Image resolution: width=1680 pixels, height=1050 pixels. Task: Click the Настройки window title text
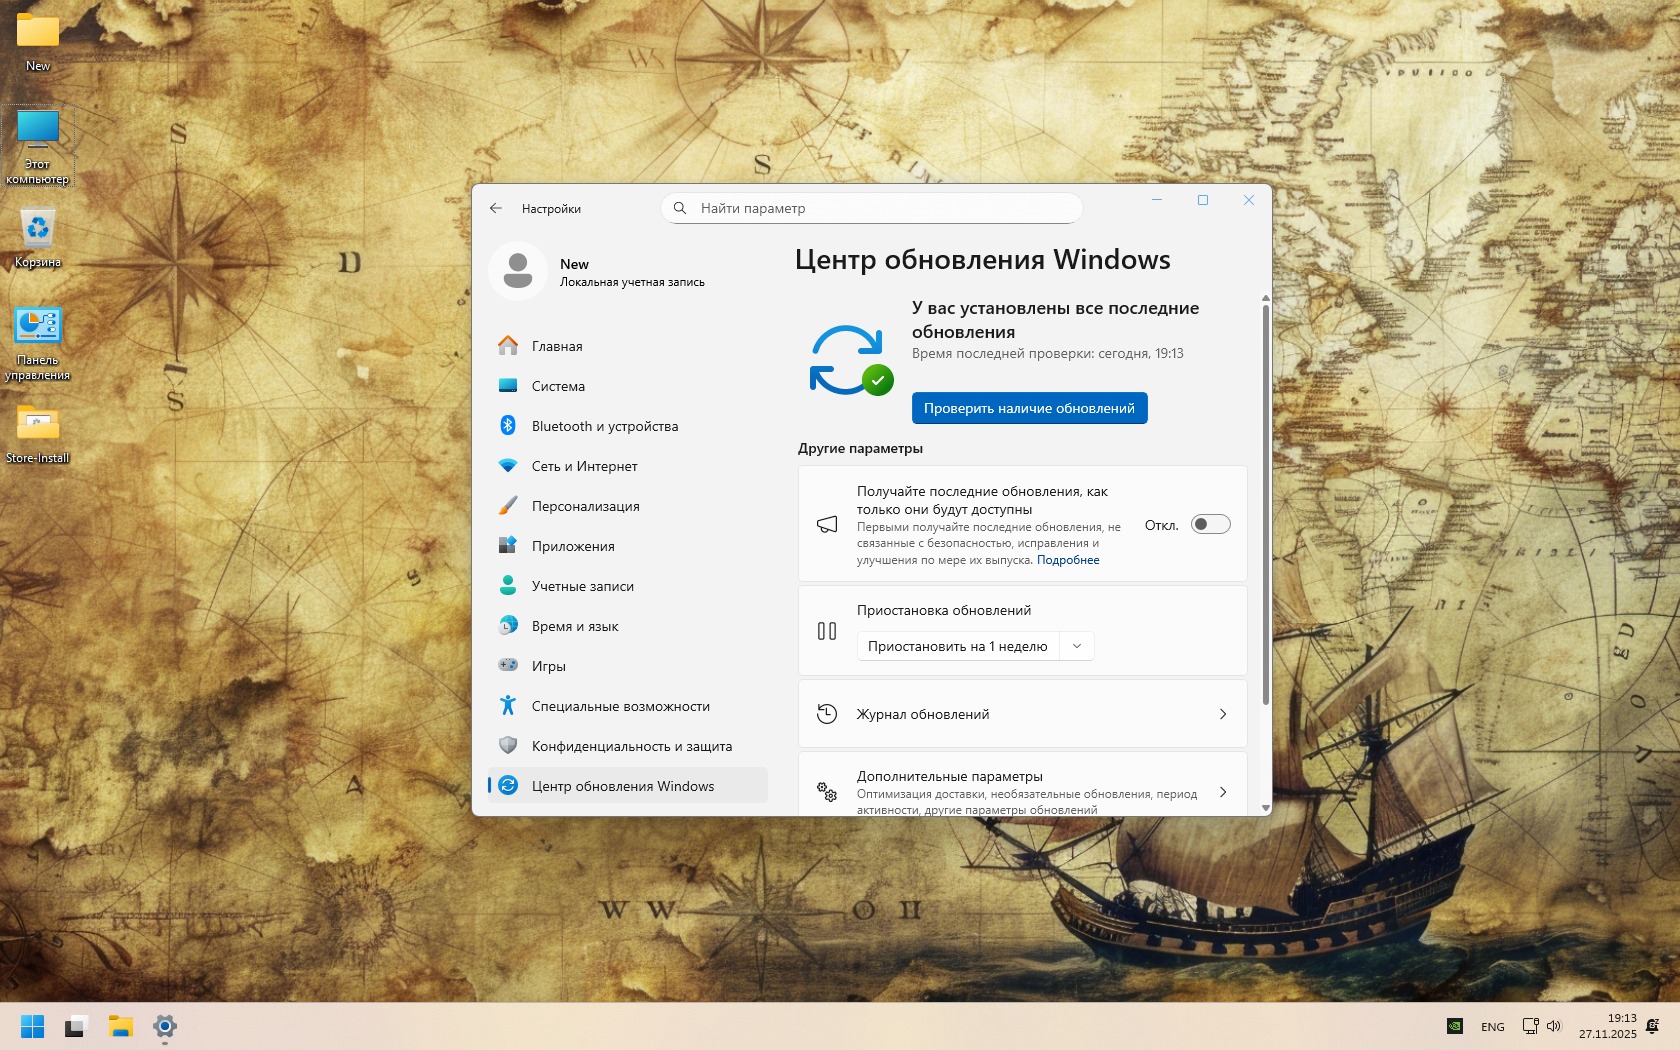[x=551, y=209]
